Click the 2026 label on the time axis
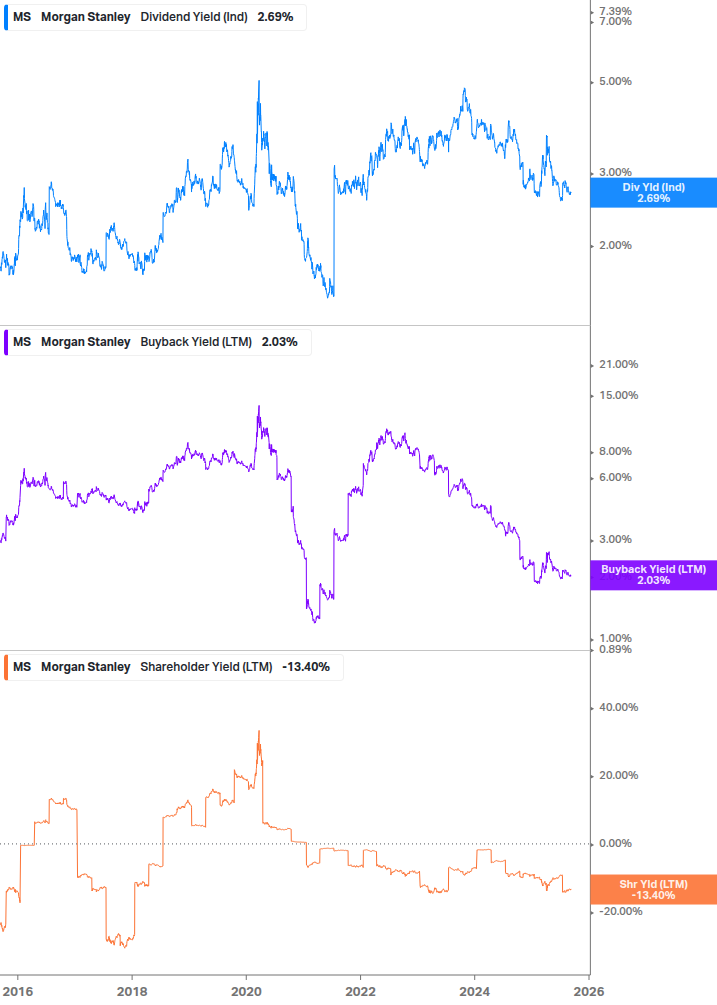Viewport: 717px width, 1005px height. tap(588, 992)
